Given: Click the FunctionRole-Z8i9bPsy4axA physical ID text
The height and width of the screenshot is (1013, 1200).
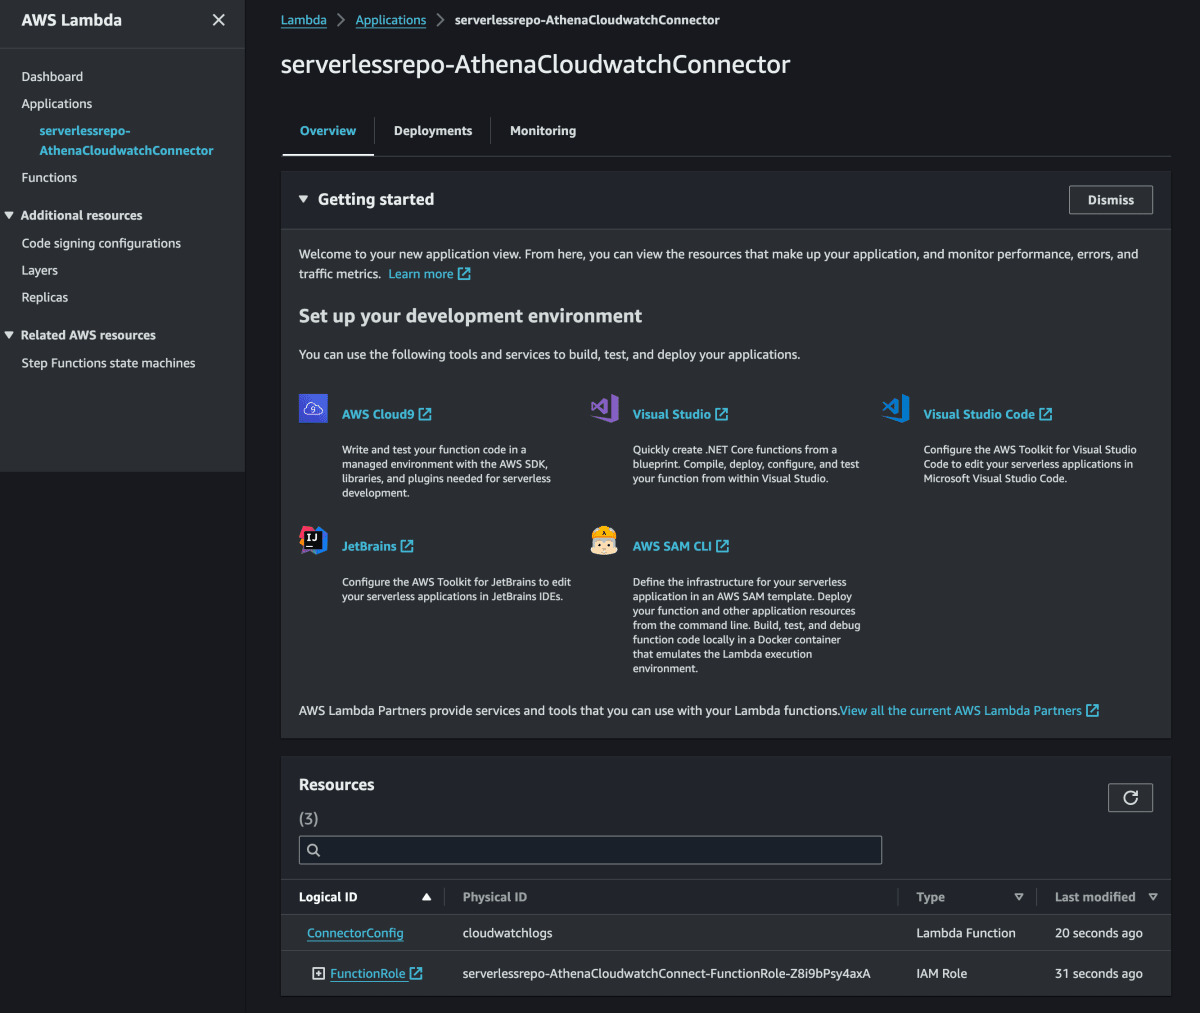Looking at the screenshot, I should point(667,974).
